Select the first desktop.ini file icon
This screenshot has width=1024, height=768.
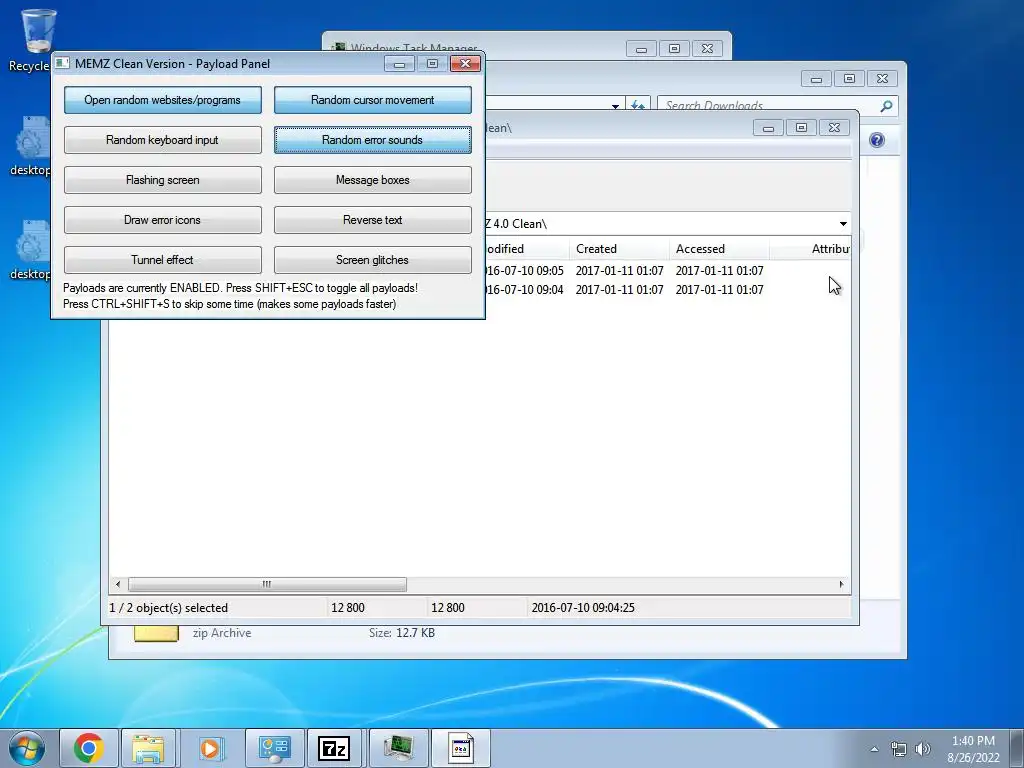coord(30,146)
